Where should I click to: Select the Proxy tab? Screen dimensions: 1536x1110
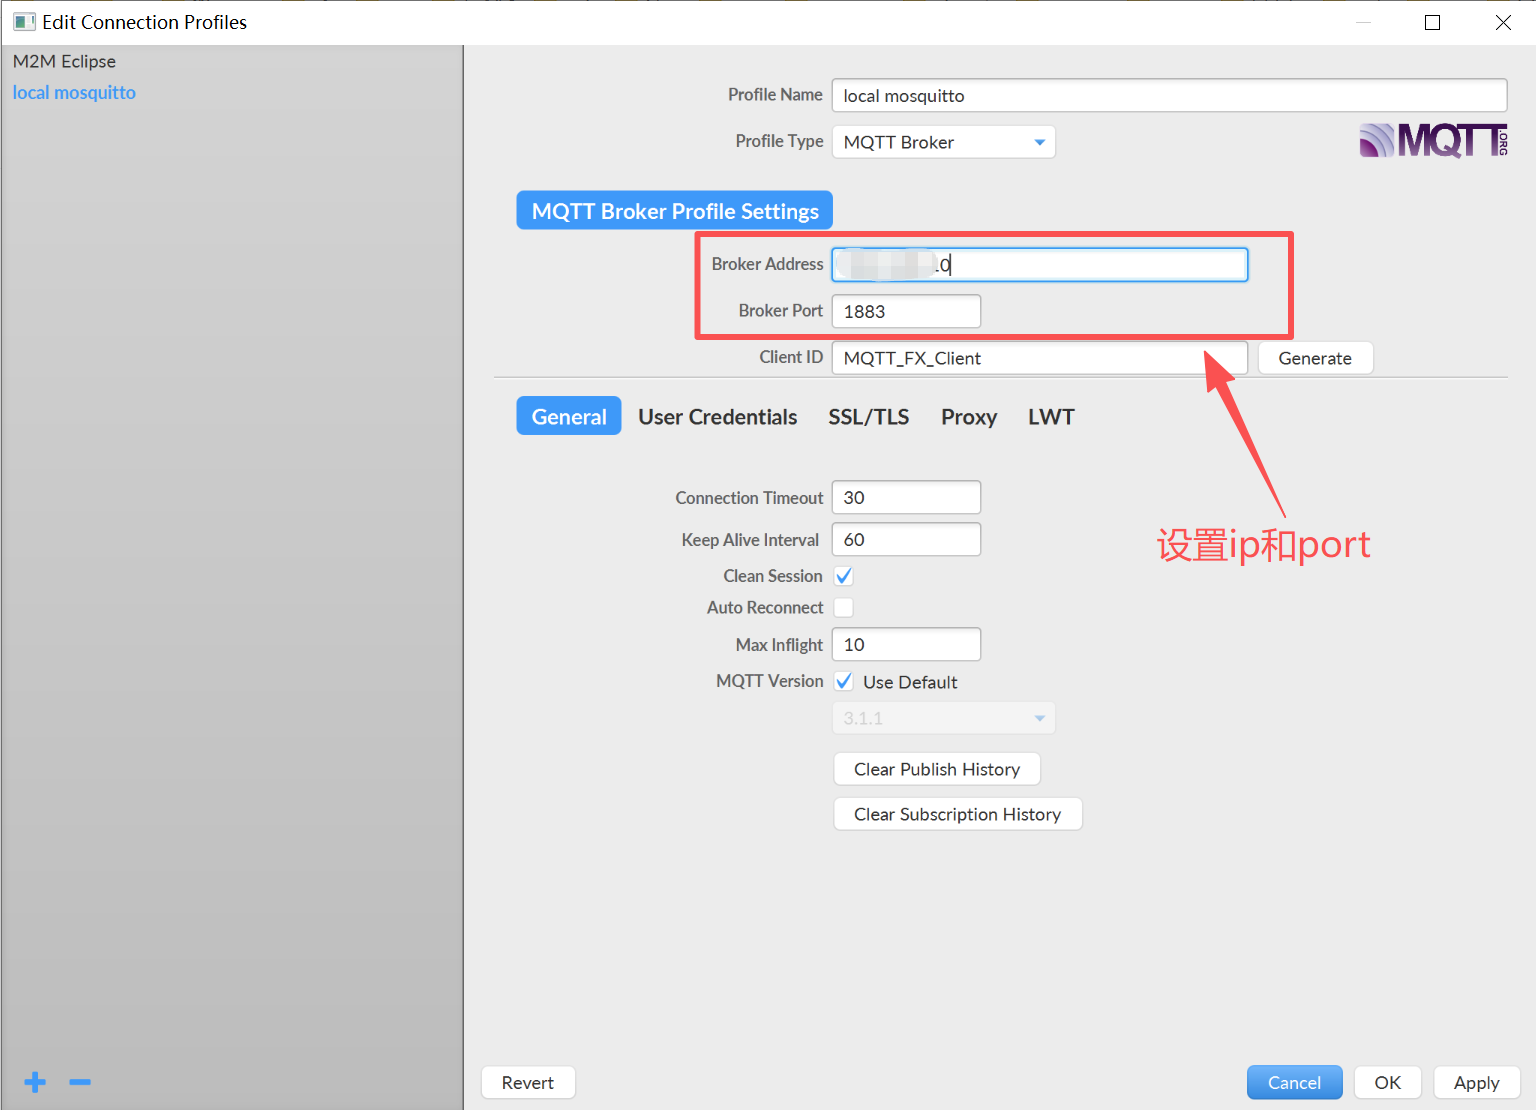(968, 417)
